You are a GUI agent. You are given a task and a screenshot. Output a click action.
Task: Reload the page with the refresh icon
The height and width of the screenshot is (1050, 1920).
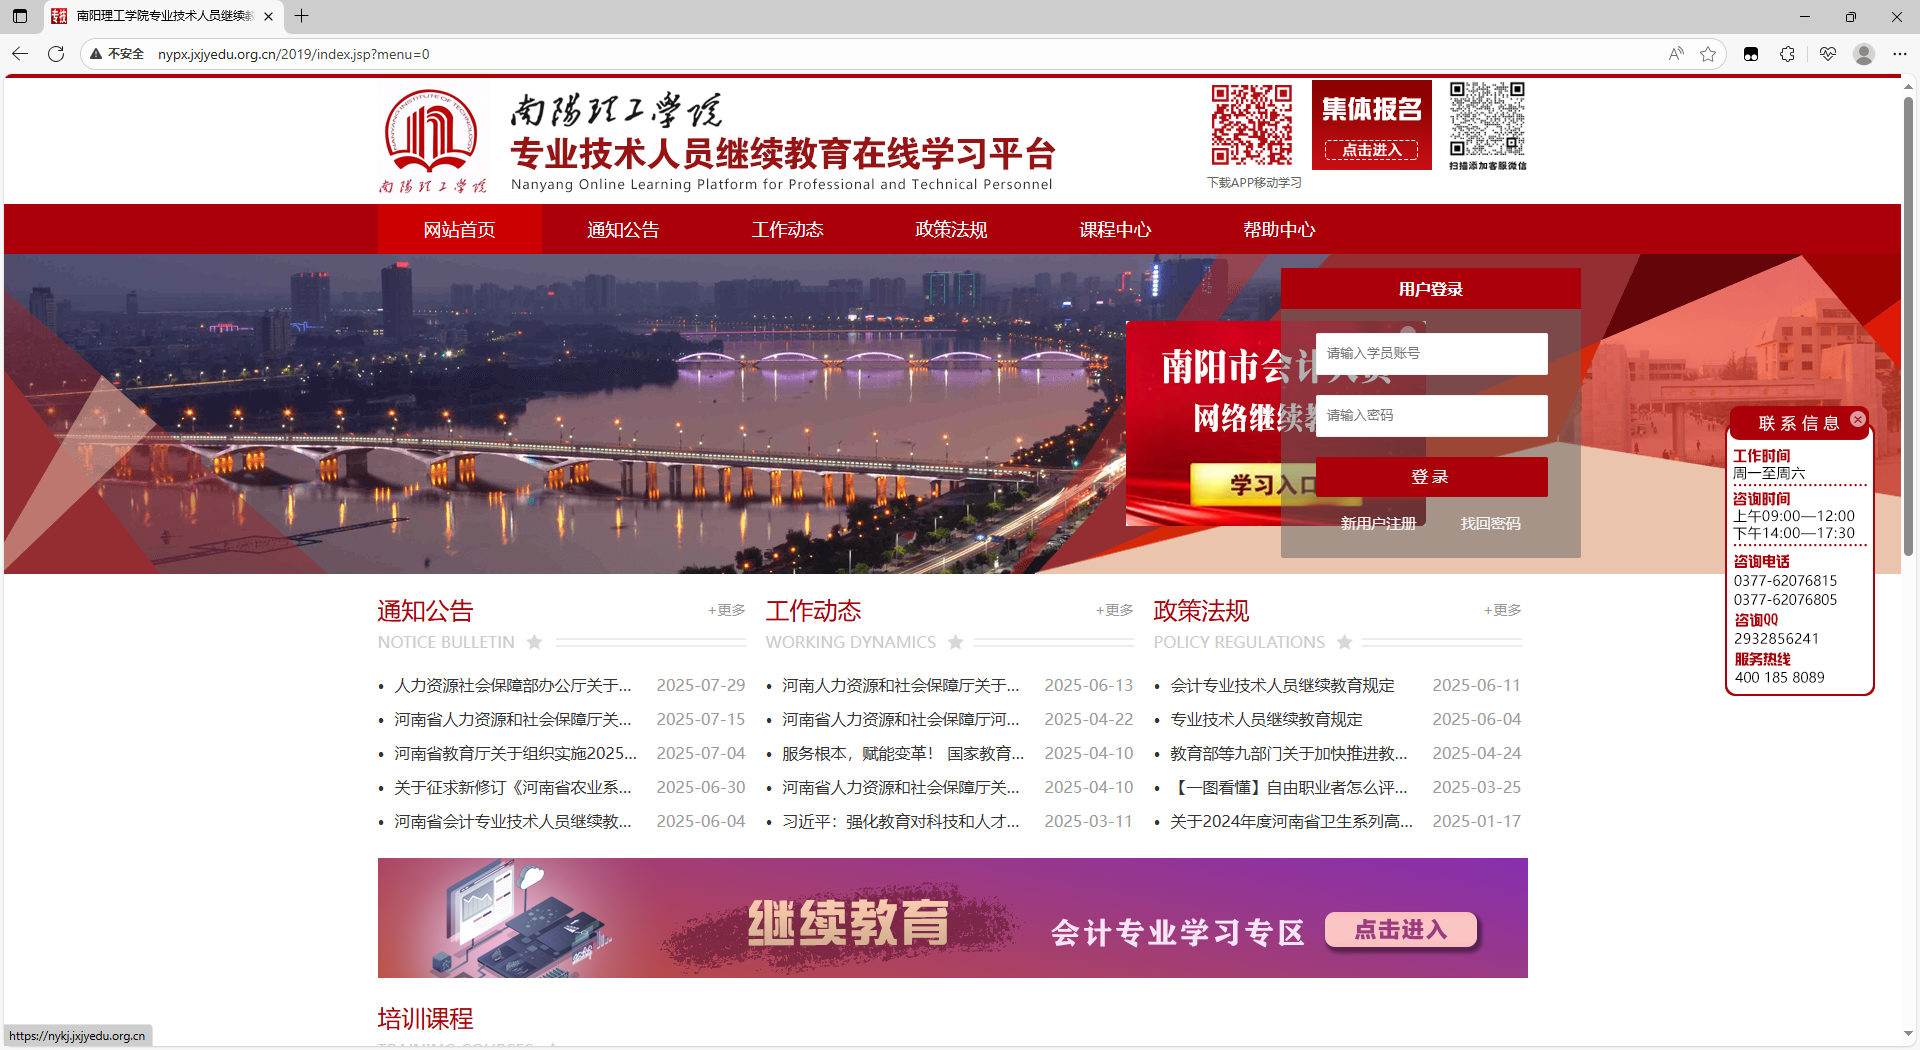click(x=56, y=54)
